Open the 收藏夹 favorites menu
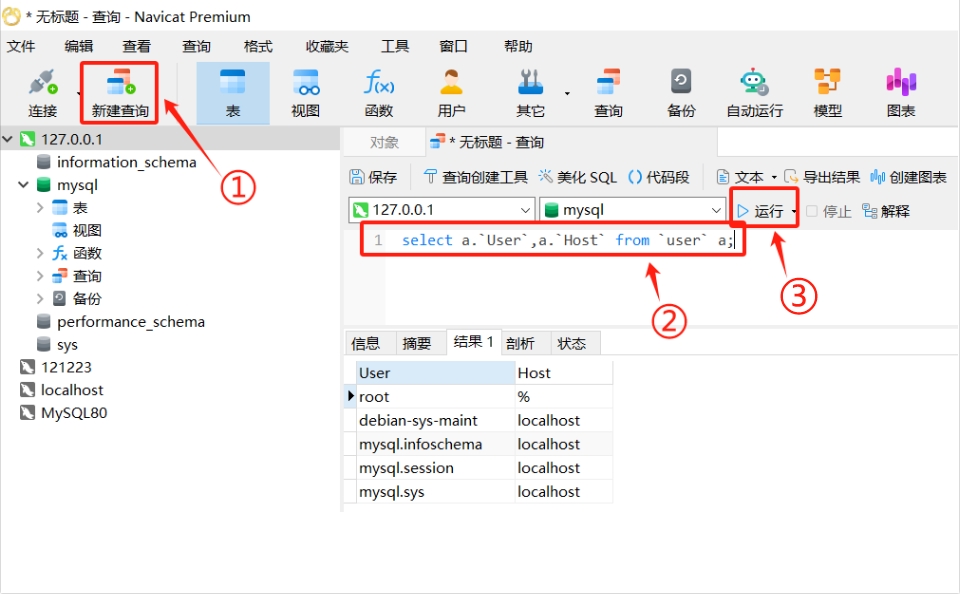 tap(327, 46)
